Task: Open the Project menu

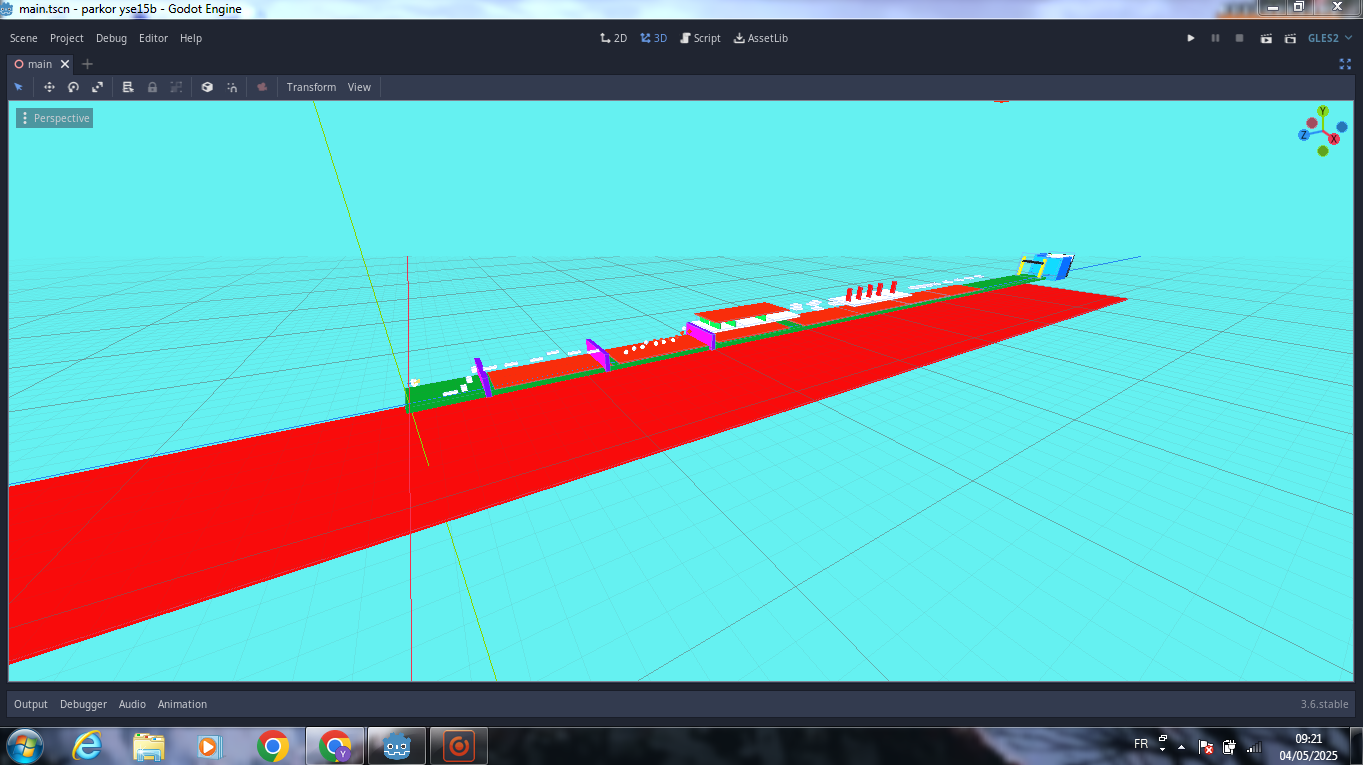Action: tap(67, 38)
